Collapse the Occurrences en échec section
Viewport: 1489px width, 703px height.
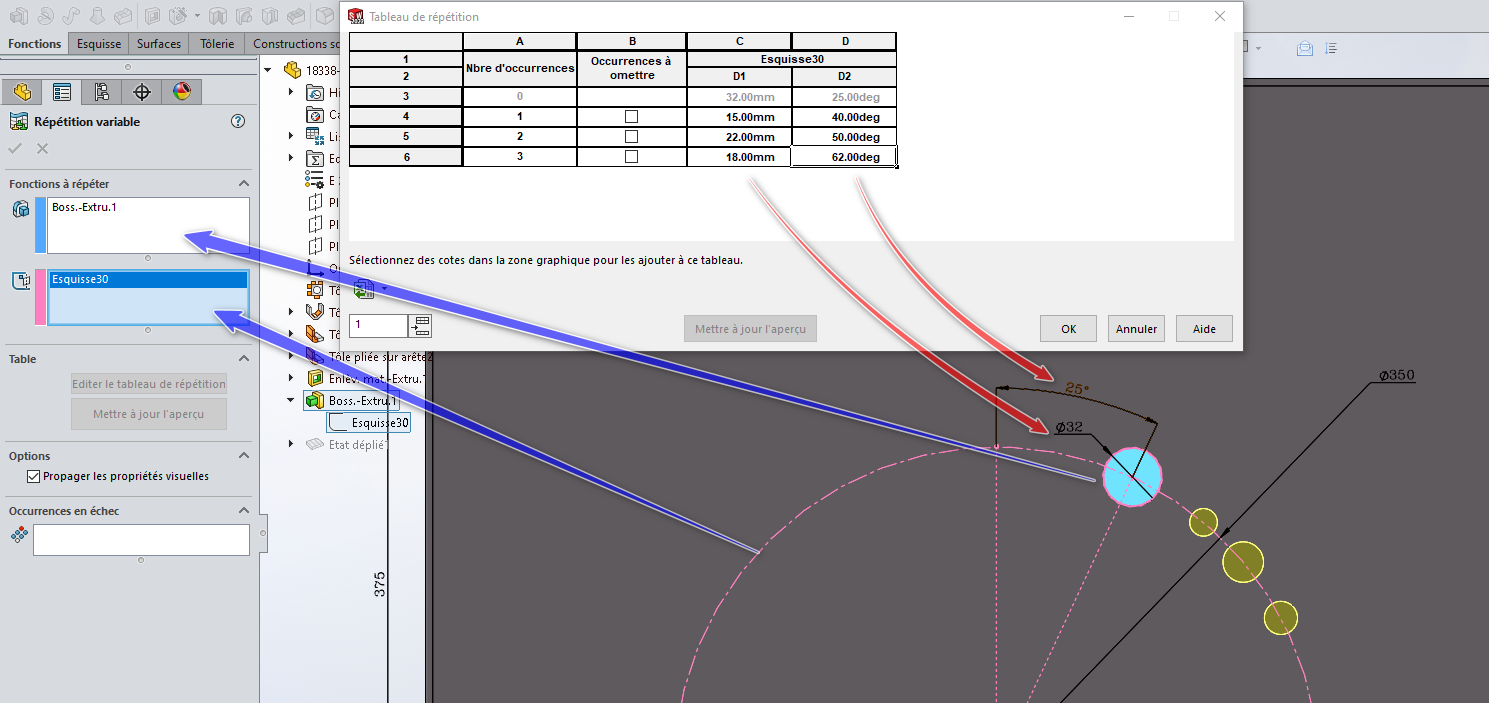[x=243, y=511]
